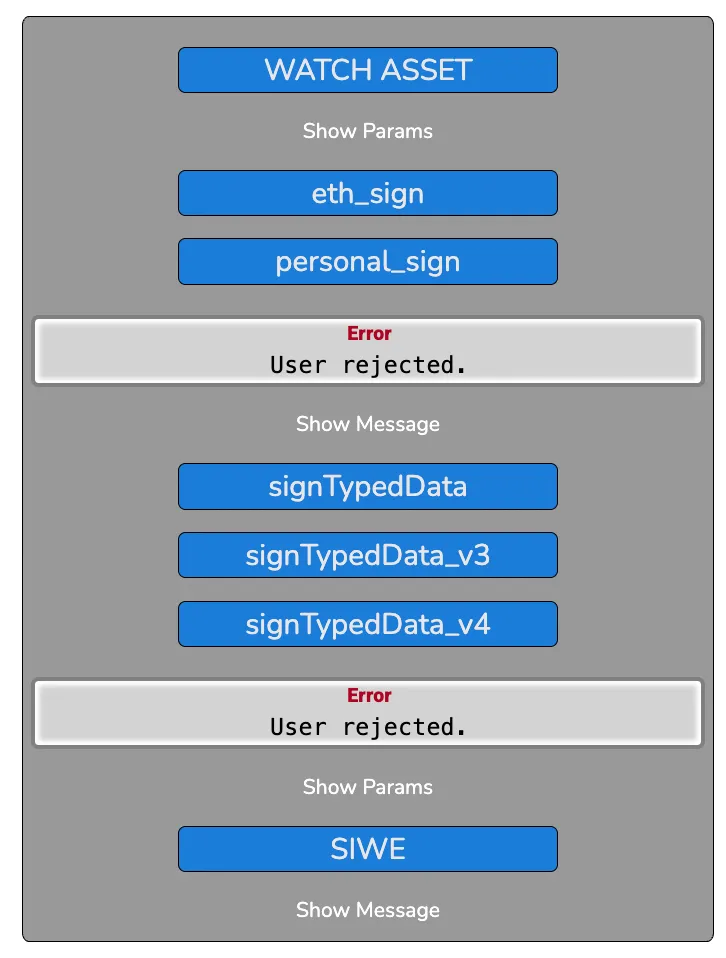Start a SIWE sign-in request
Screen dimensions: 726x958
coord(367,848)
